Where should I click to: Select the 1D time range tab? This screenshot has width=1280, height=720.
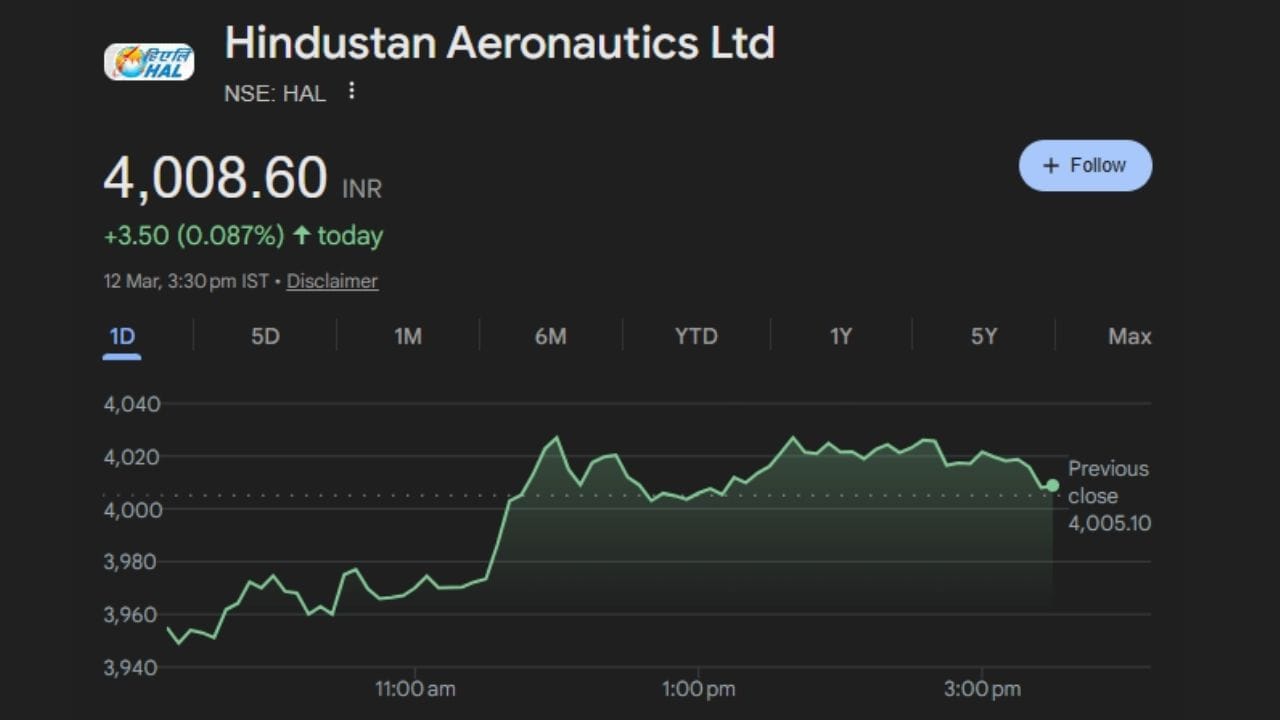(122, 336)
